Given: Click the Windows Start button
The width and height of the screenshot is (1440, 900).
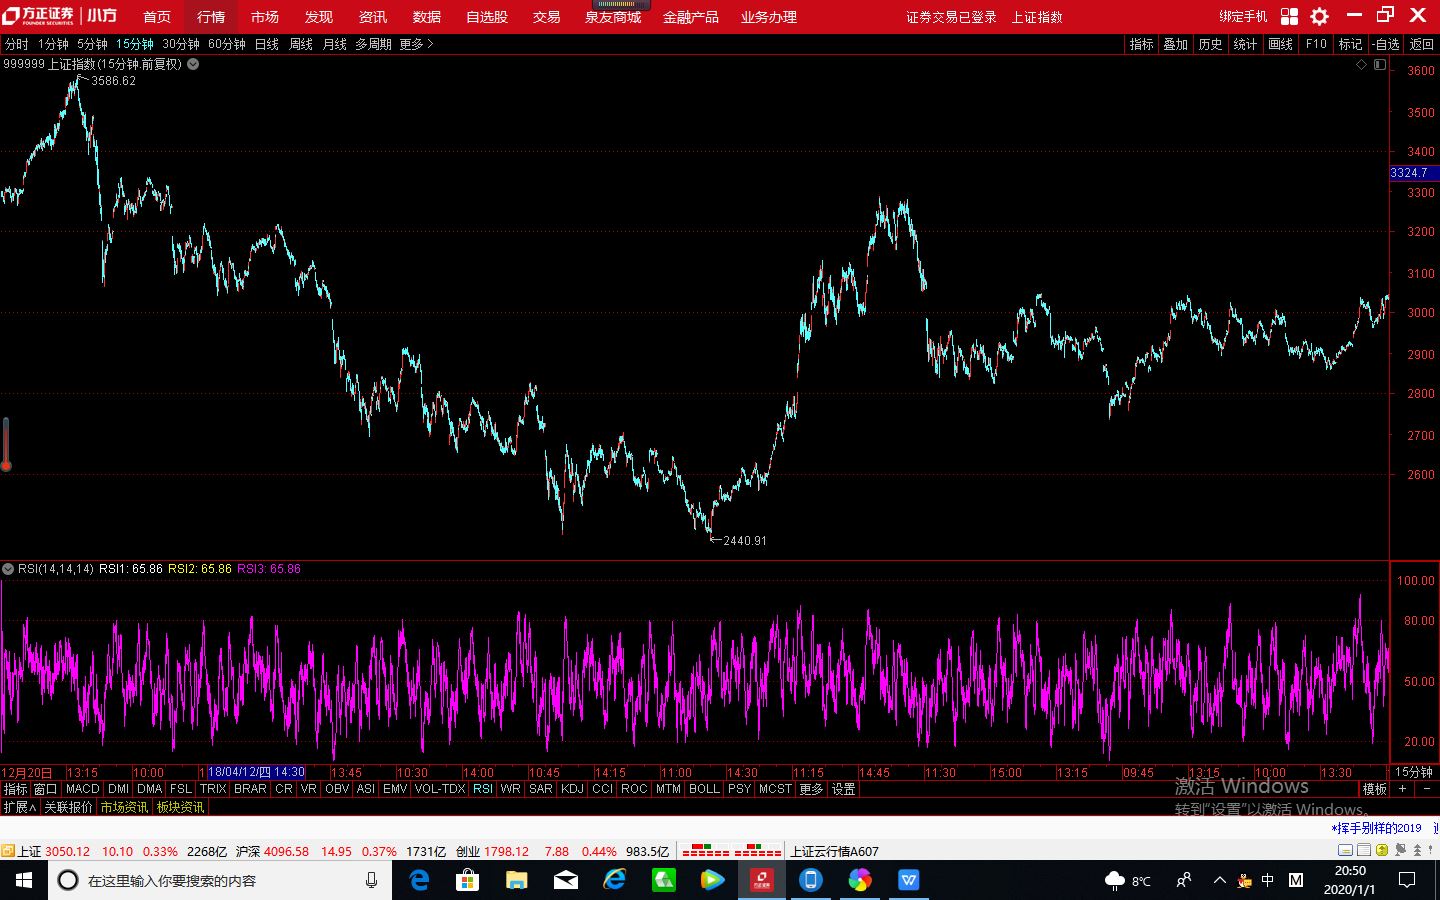Looking at the screenshot, I should pos(23,880).
